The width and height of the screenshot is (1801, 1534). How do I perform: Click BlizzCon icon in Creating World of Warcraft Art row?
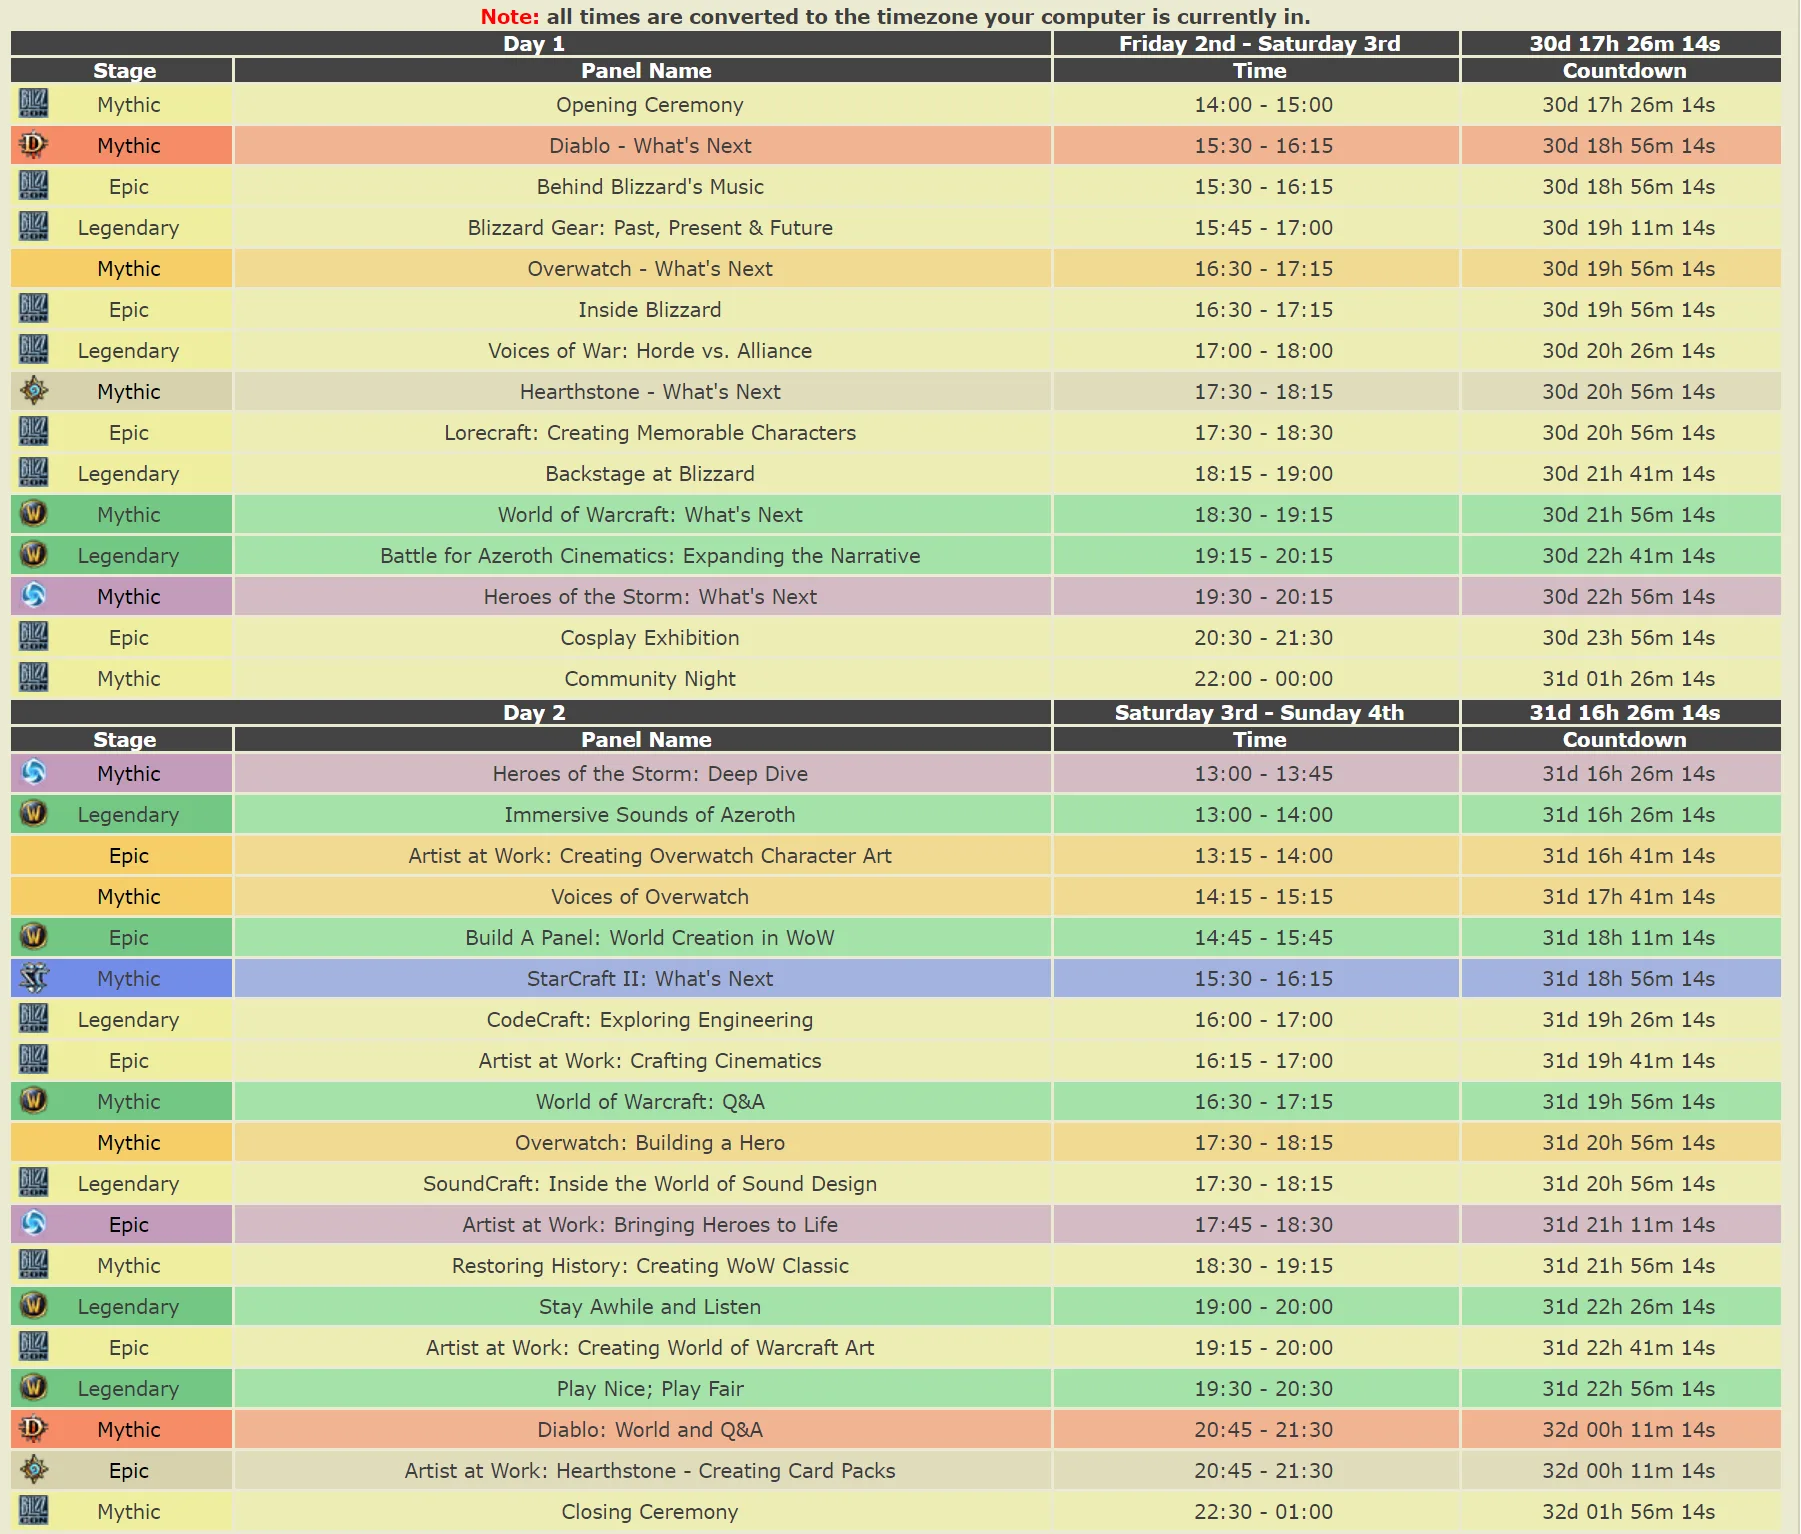click(x=33, y=1346)
